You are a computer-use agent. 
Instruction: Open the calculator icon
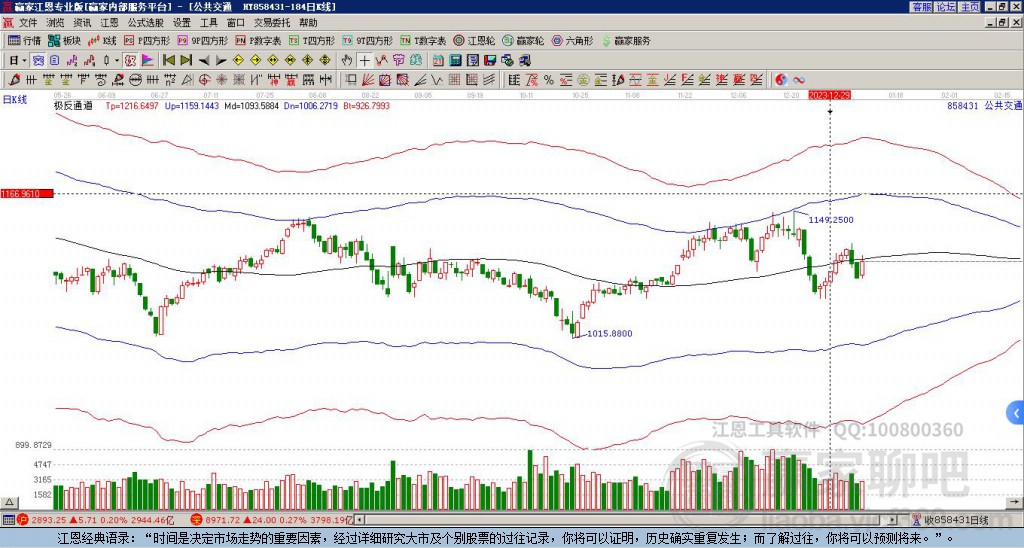455,61
